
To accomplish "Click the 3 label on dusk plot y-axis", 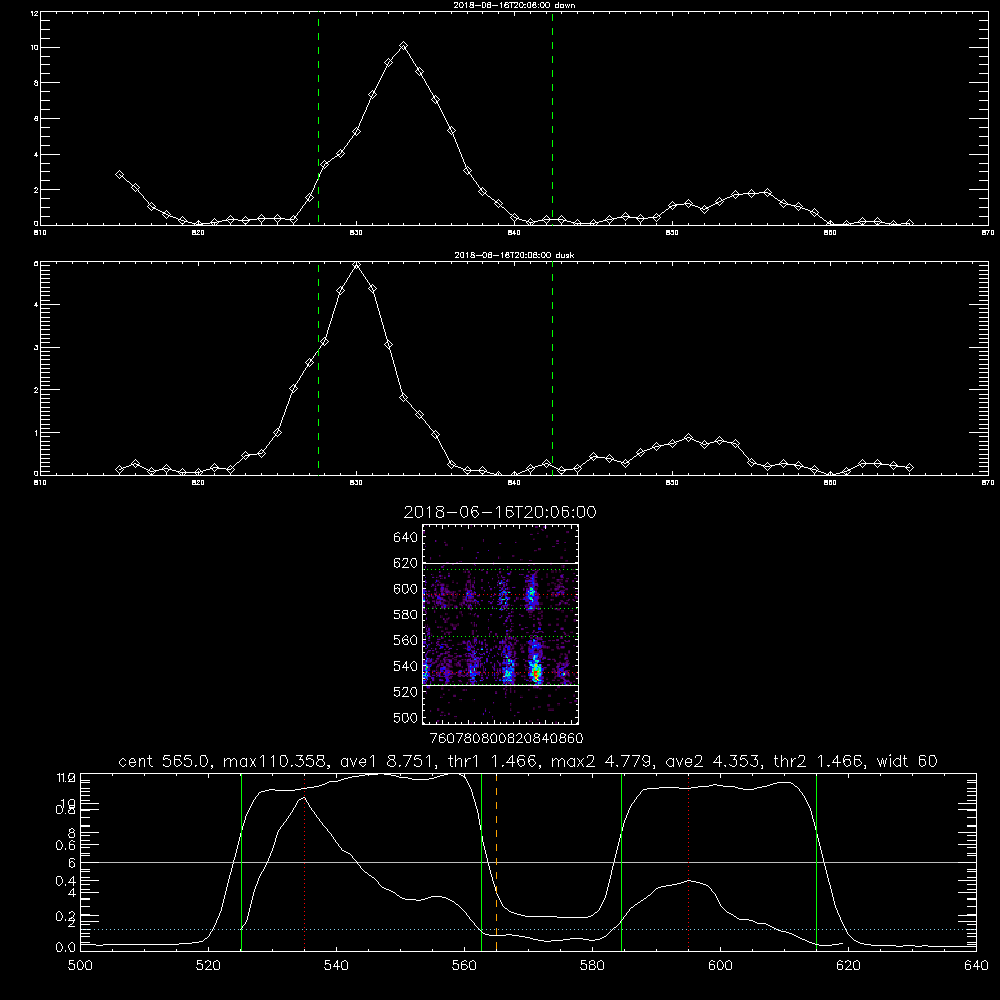I will tap(36, 348).
